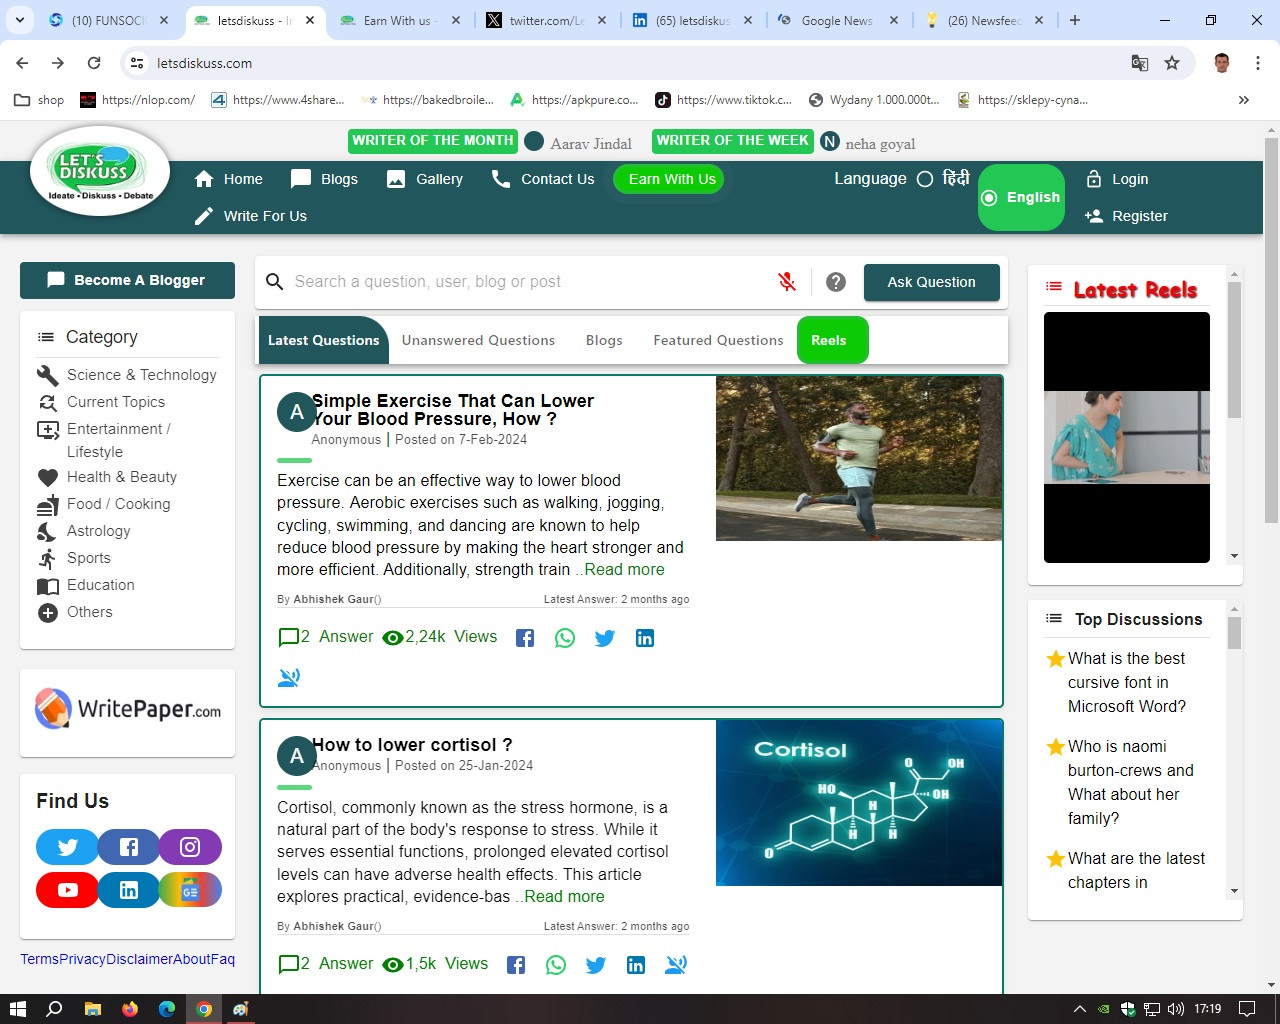Open the YouTube icon under Find Us
Image resolution: width=1280 pixels, height=1024 pixels.
click(x=67, y=890)
